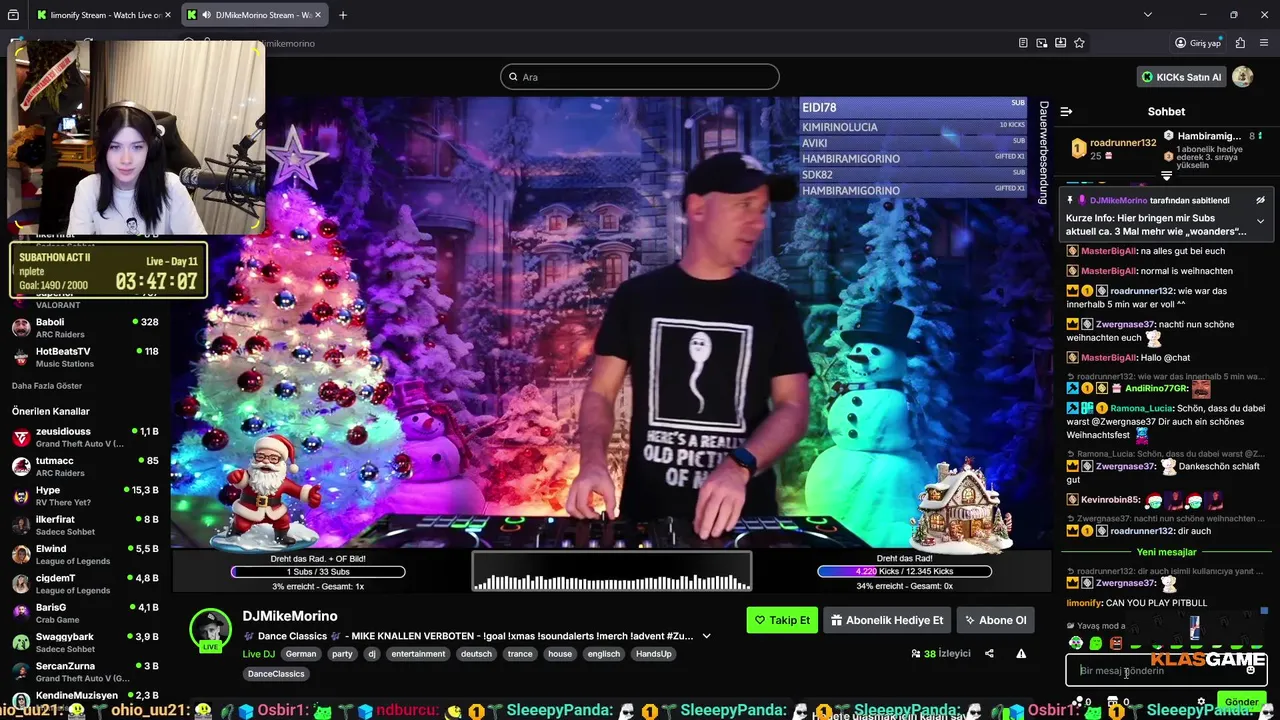Image resolution: width=1280 pixels, height=720 pixels.
Task: Select the dj tag
Action: tap(372, 654)
